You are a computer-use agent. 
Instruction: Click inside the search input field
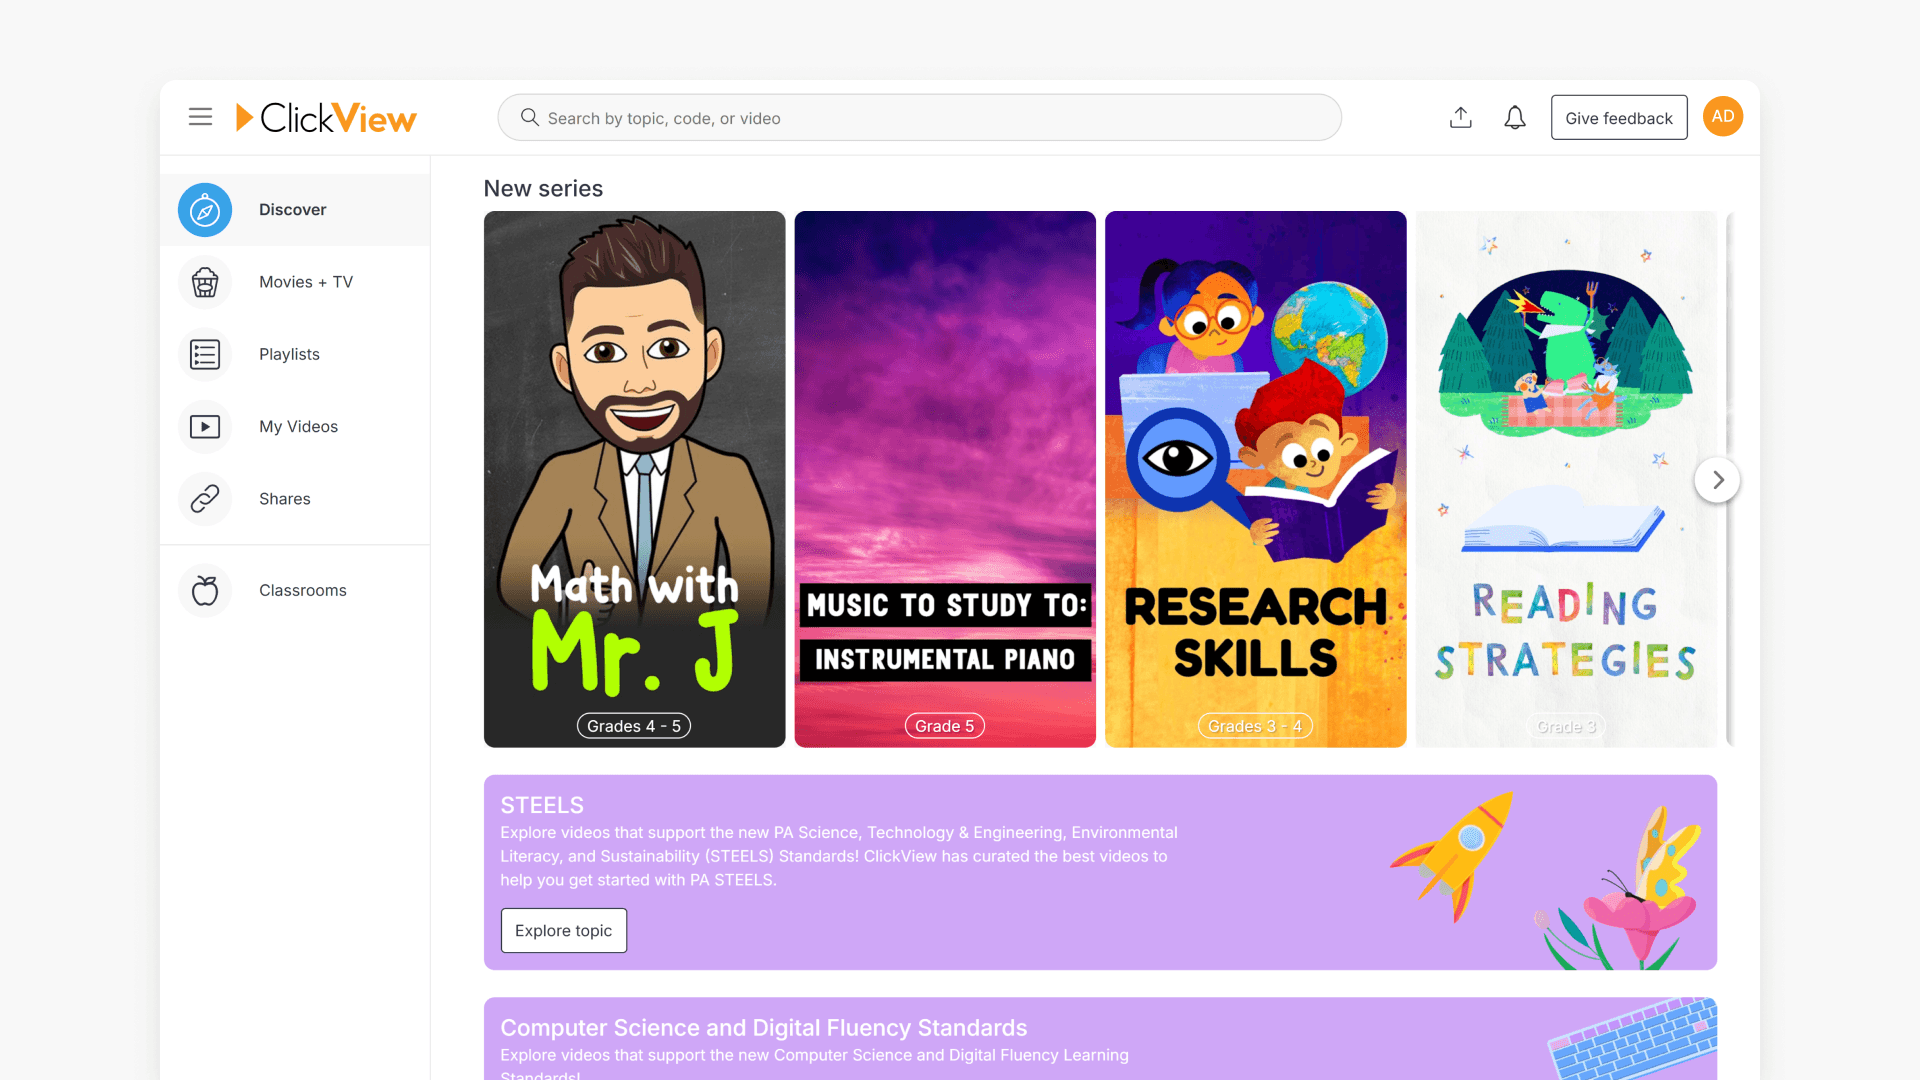[x=900, y=117]
